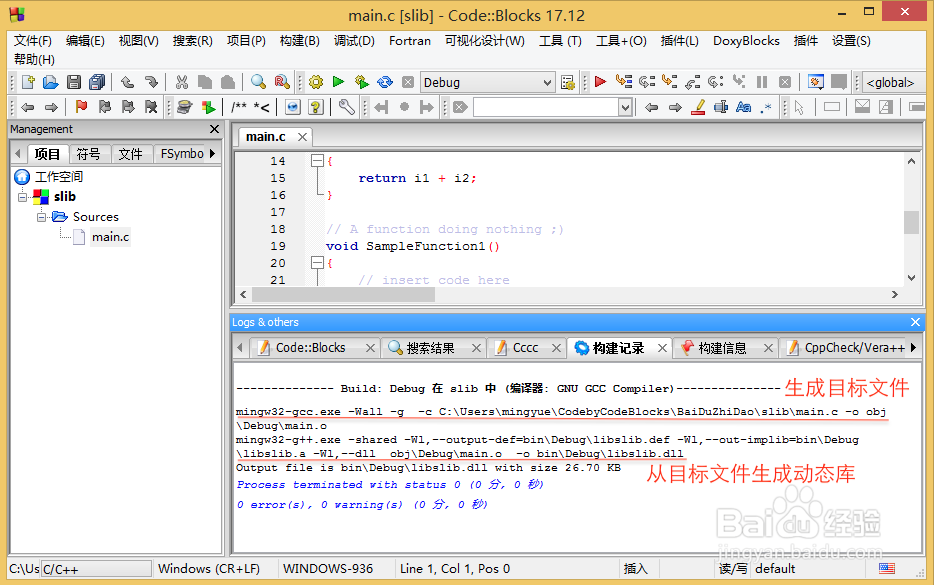Save the current file
The width and height of the screenshot is (934, 585).
[x=74, y=82]
